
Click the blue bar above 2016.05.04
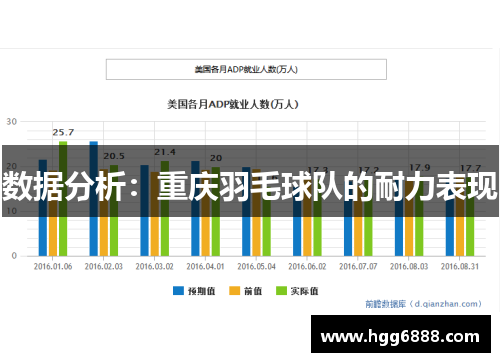click(246, 212)
